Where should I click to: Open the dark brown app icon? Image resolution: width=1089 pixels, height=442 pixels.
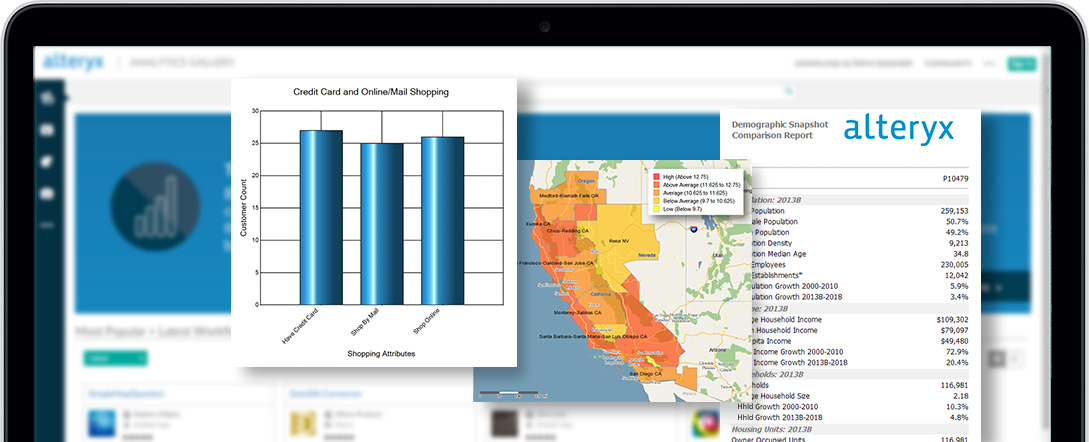coord(505,423)
